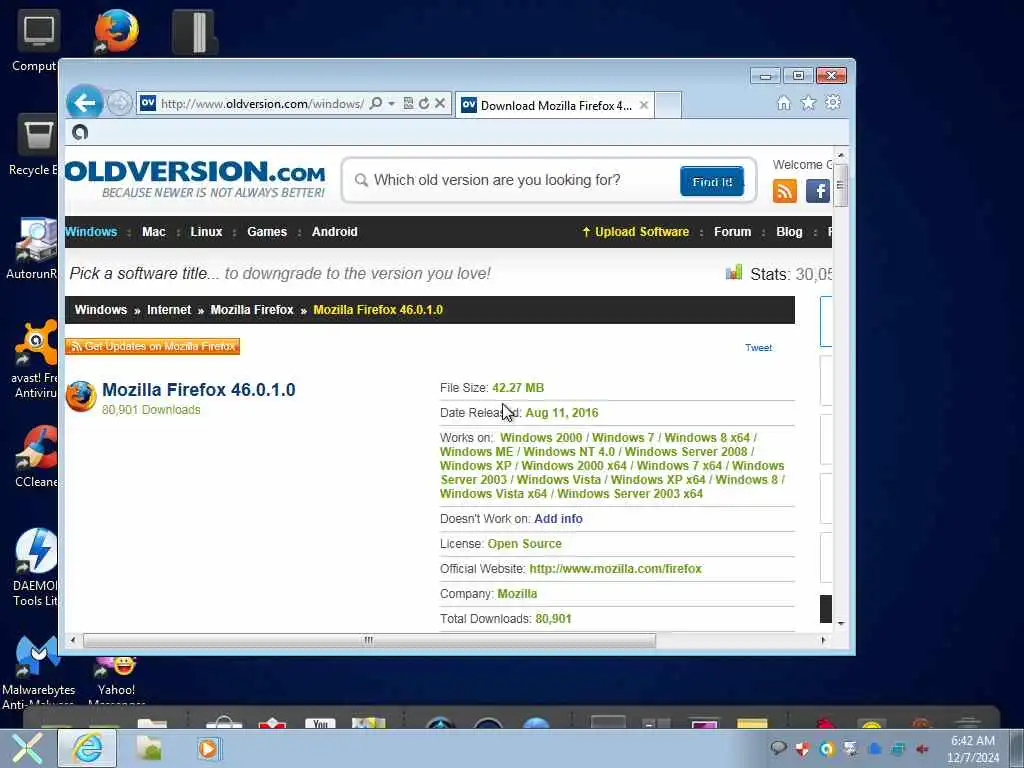Click the Add info link

[558, 519]
